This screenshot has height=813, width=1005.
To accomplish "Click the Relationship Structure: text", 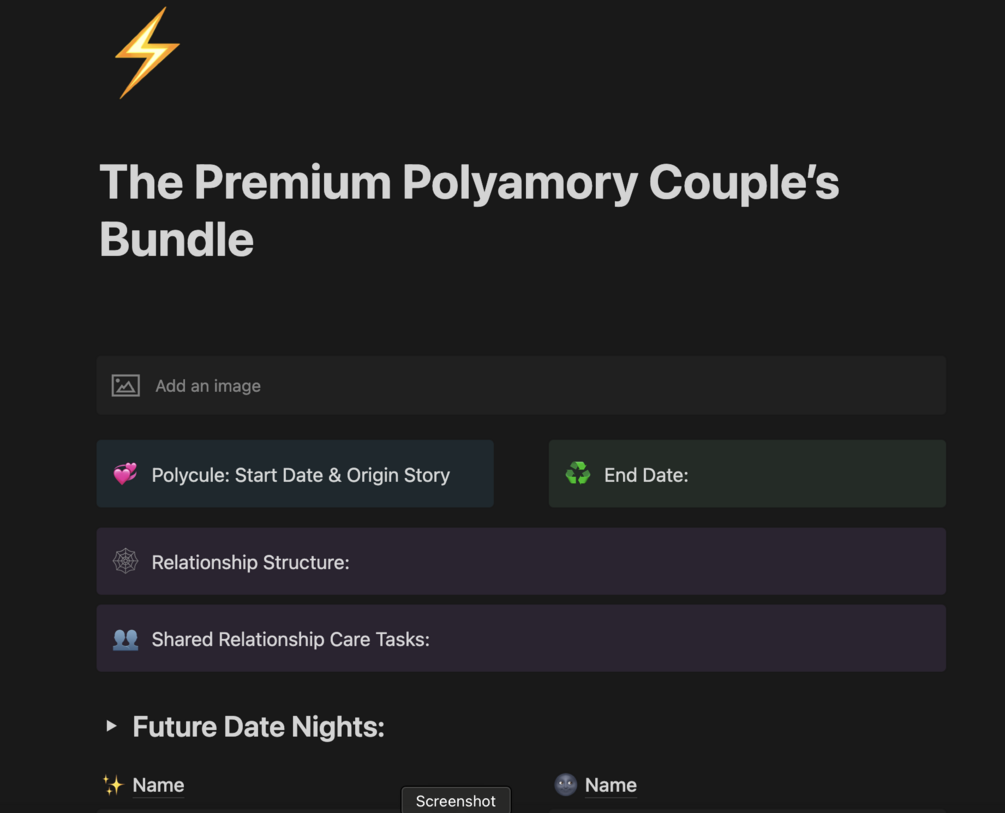I will 250,563.
